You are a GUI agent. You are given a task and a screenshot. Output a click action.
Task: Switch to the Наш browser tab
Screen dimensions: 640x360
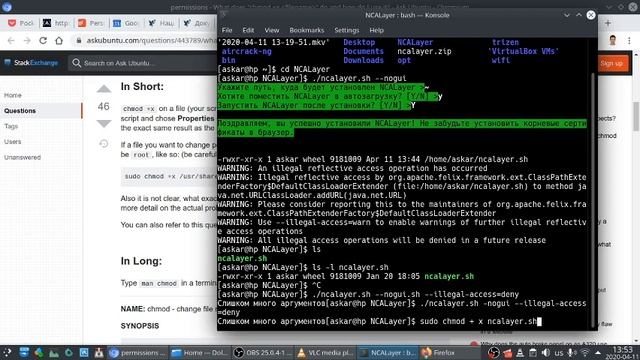(x=161, y=23)
